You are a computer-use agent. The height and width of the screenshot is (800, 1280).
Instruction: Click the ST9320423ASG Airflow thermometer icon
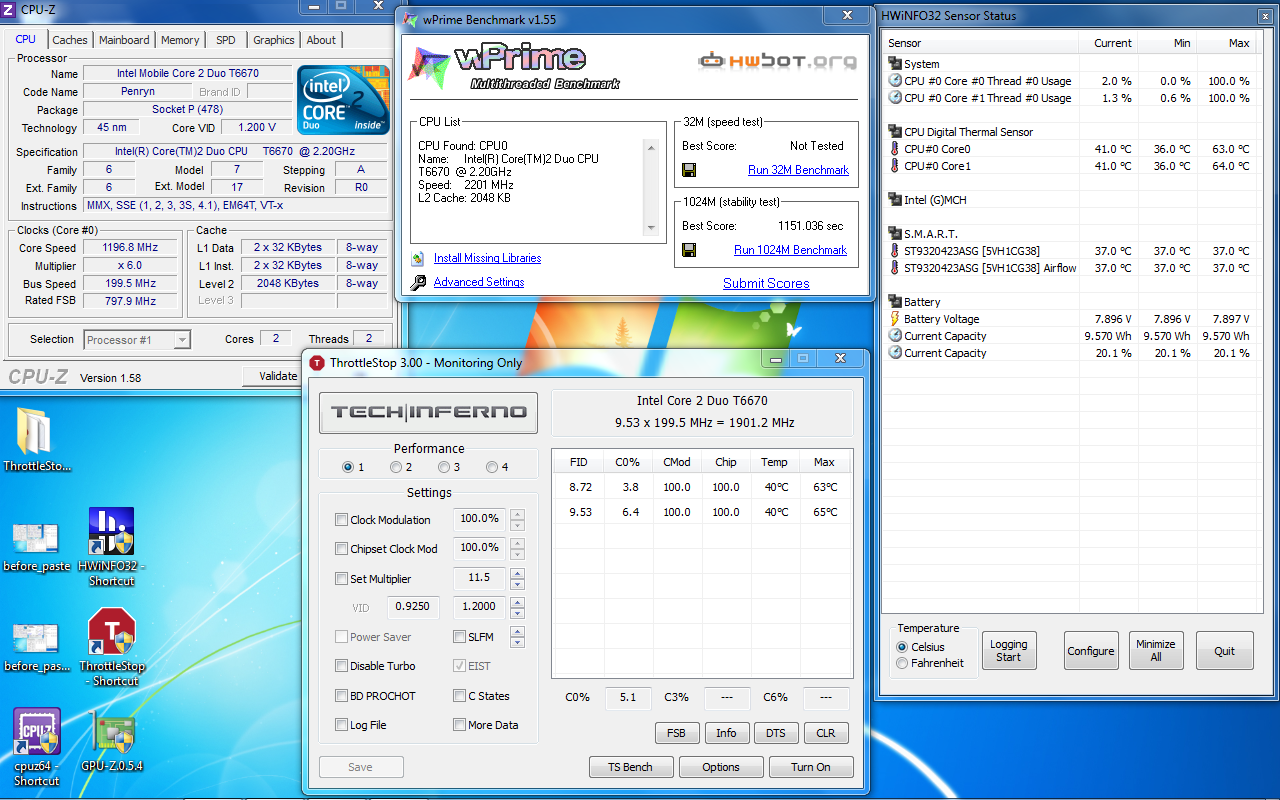click(895, 268)
